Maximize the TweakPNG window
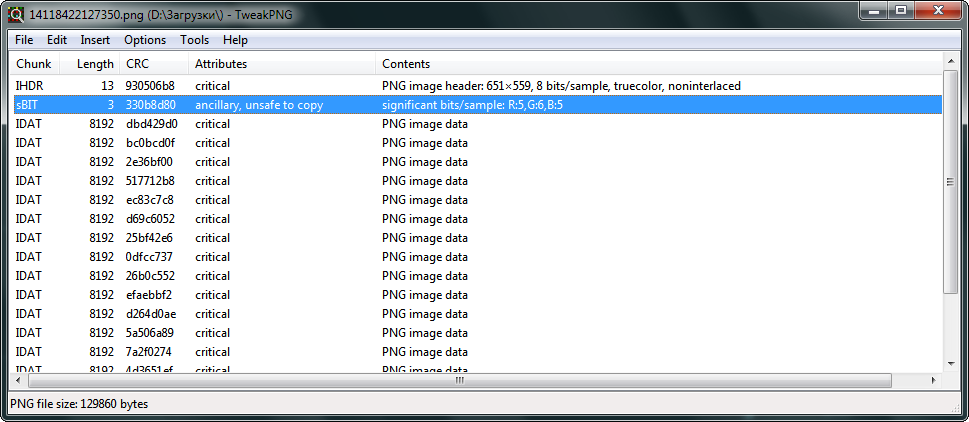The image size is (969, 422). 902,9
